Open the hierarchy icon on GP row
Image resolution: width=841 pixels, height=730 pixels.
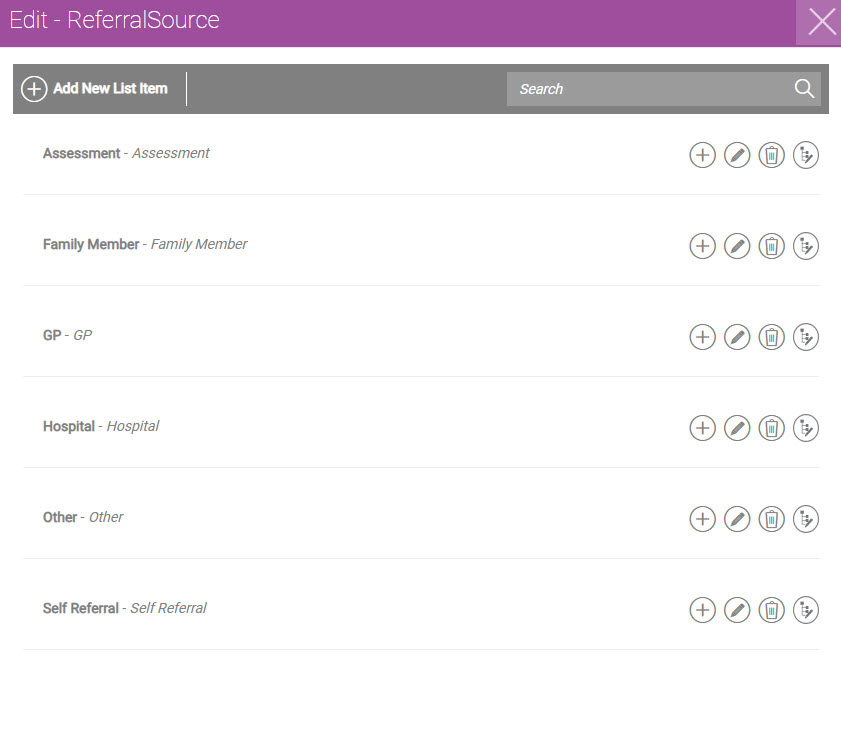806,337
